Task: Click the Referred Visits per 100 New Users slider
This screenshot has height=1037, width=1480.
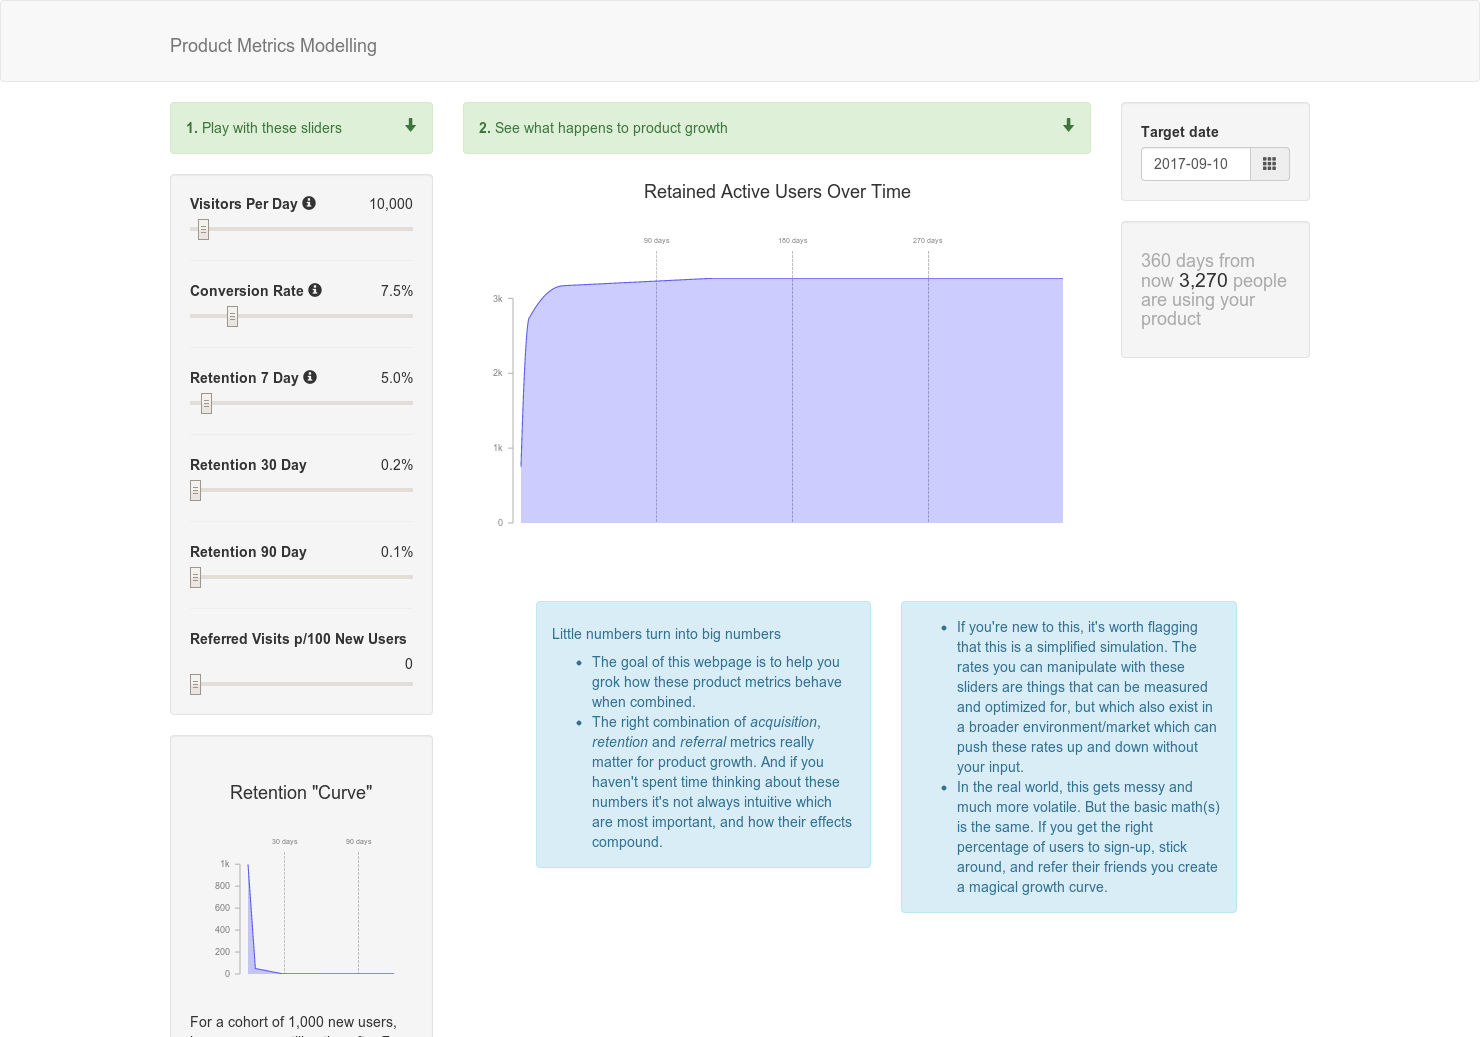Action: point(194,684)
